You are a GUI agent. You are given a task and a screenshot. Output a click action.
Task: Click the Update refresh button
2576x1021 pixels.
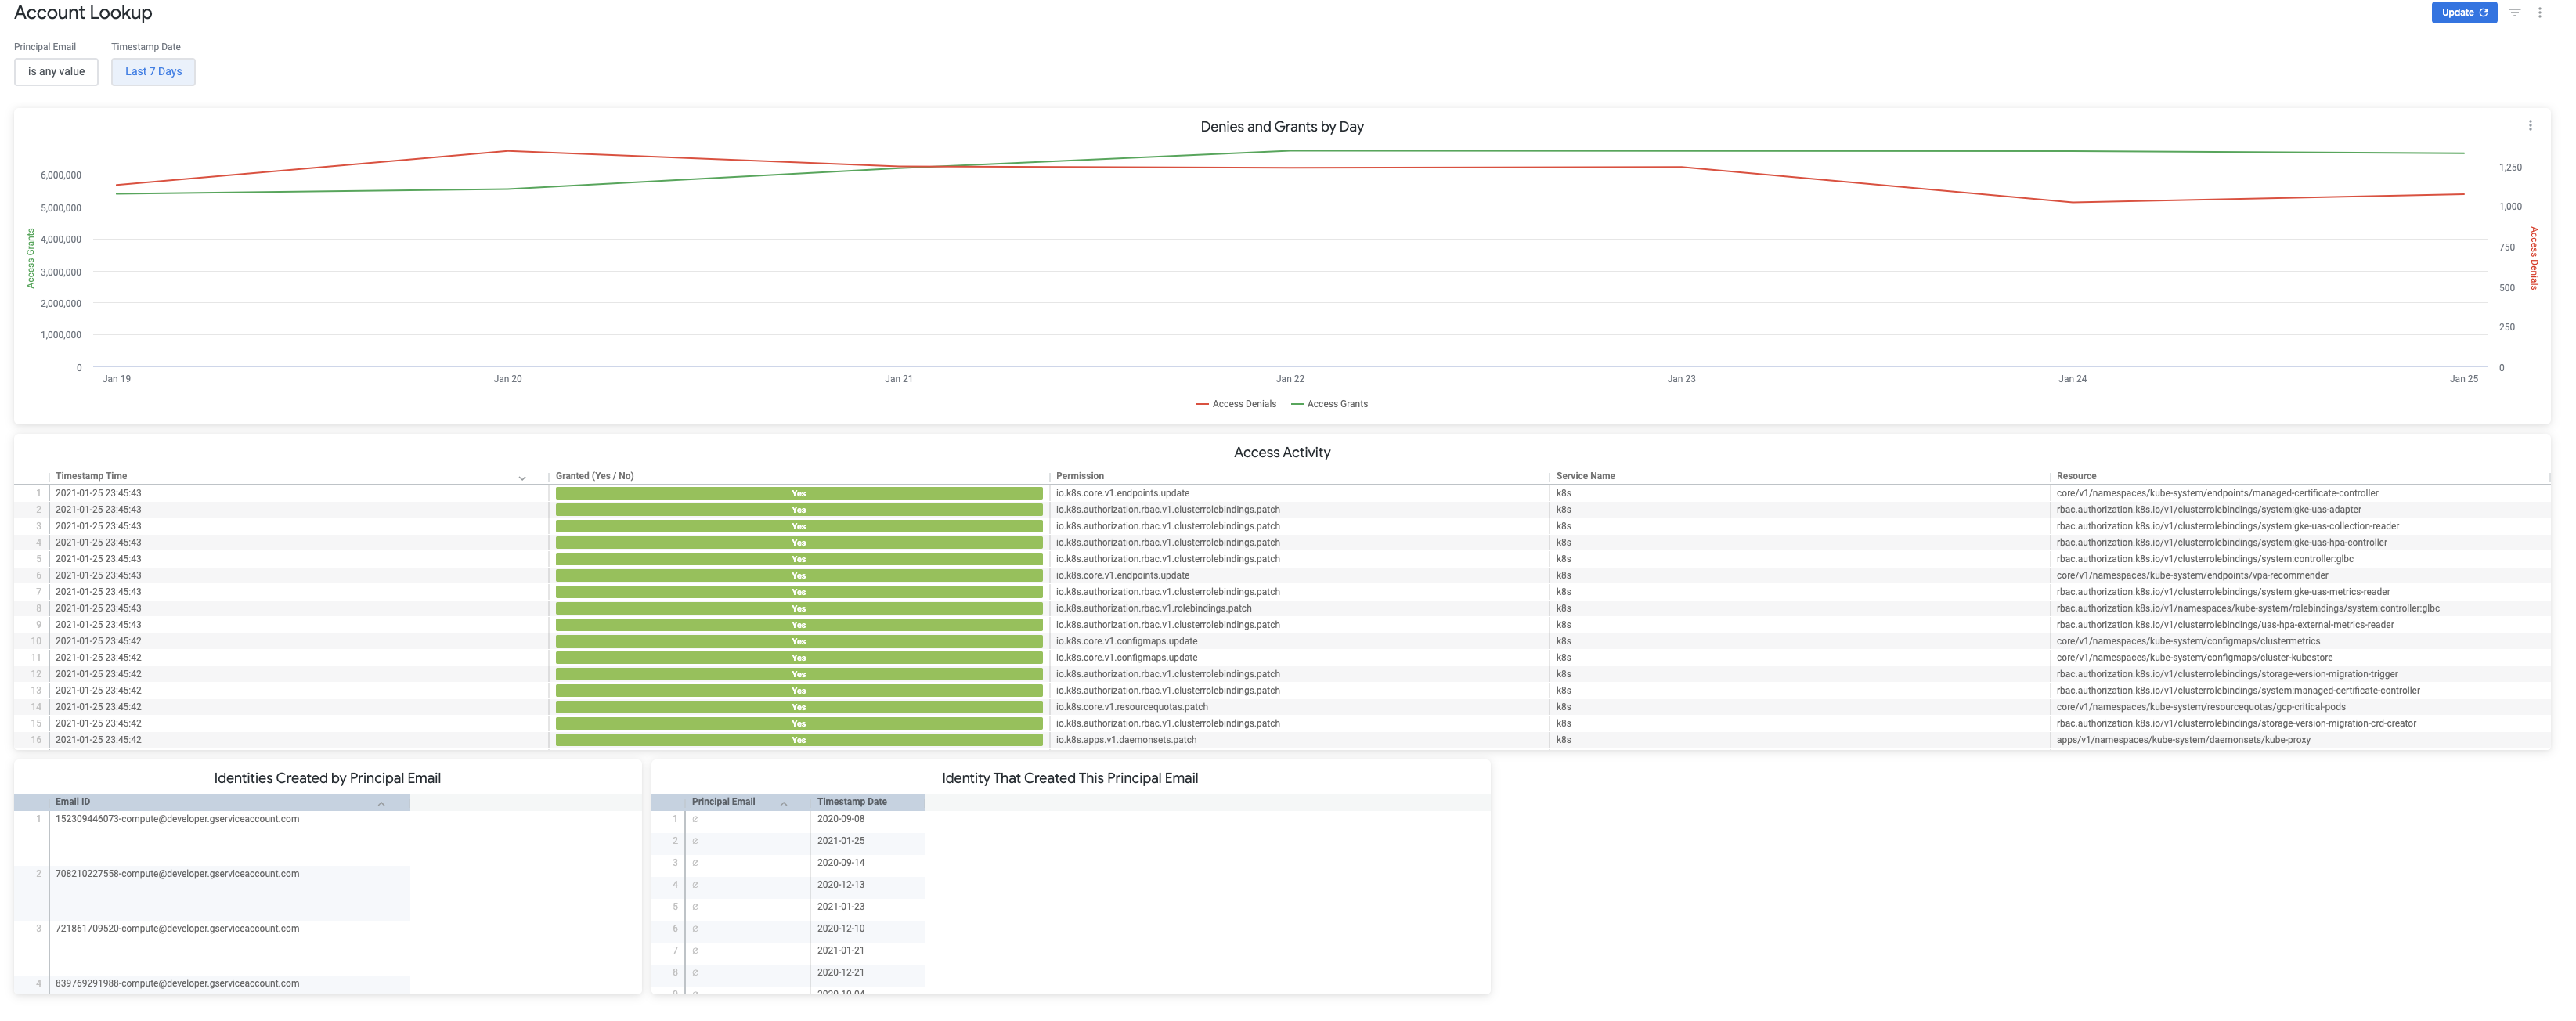pos(2463,13)
